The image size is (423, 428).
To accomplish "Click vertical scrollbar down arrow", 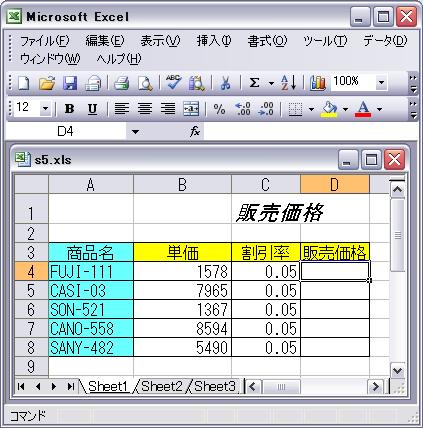I will (x=397, y=370).
